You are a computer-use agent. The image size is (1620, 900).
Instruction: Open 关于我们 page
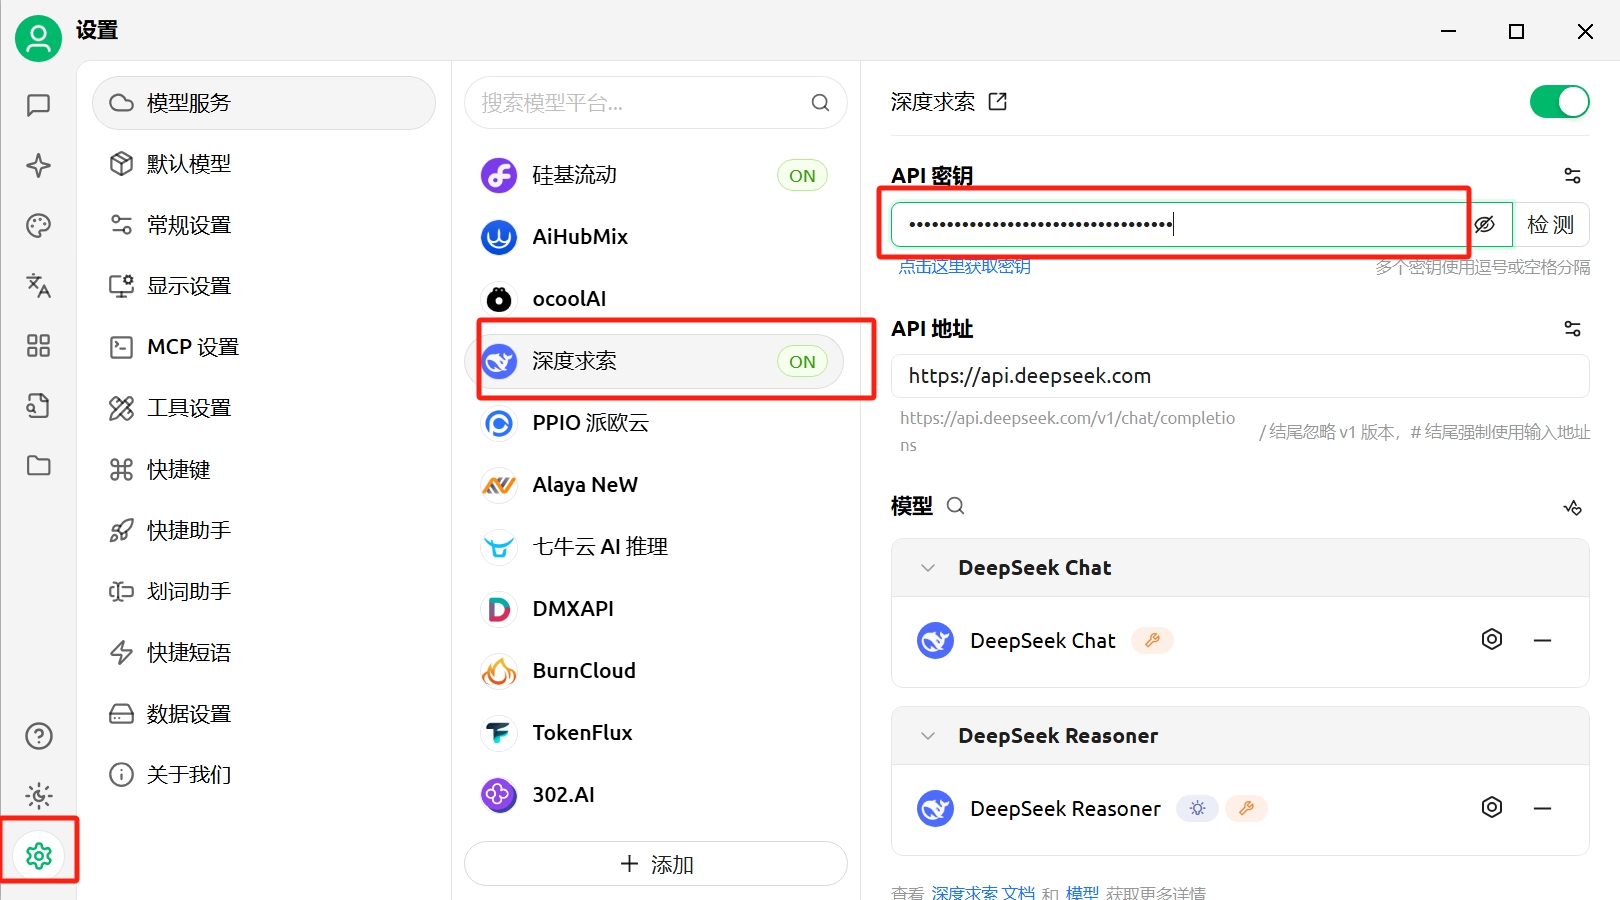click(264, 774)
